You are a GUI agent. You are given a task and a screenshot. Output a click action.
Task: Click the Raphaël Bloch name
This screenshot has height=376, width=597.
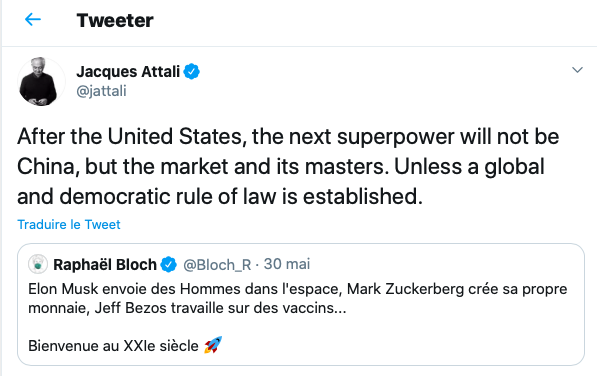[x=105, y=264]
